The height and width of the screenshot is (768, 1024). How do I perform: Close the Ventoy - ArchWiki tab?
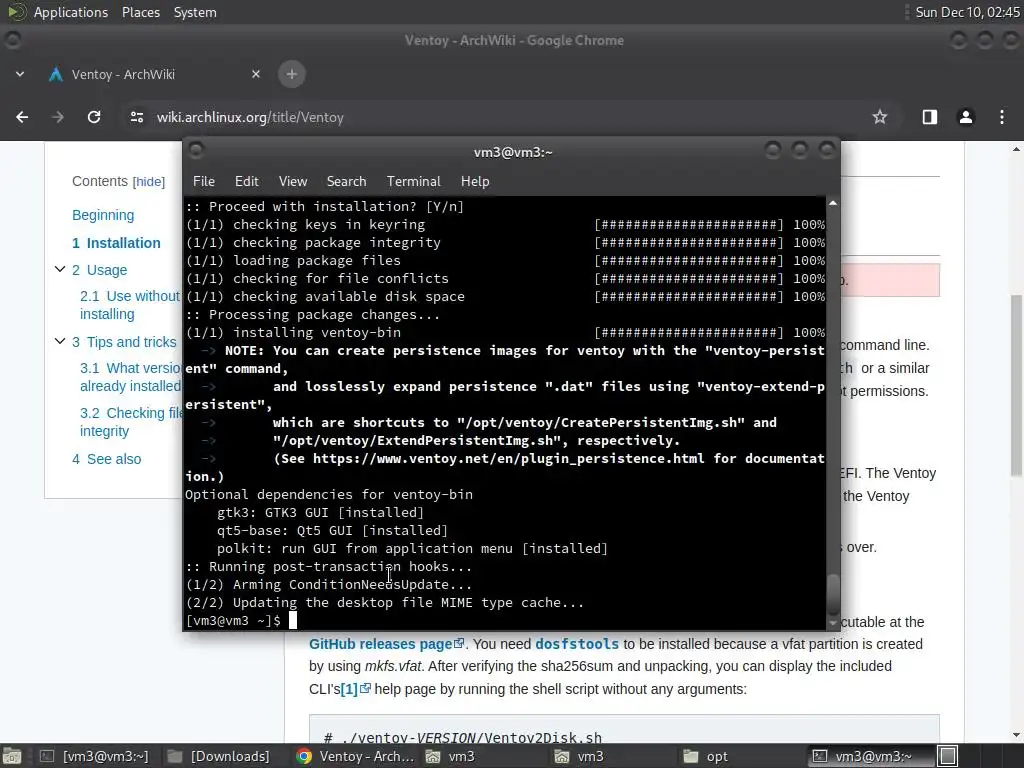(256, 74)
